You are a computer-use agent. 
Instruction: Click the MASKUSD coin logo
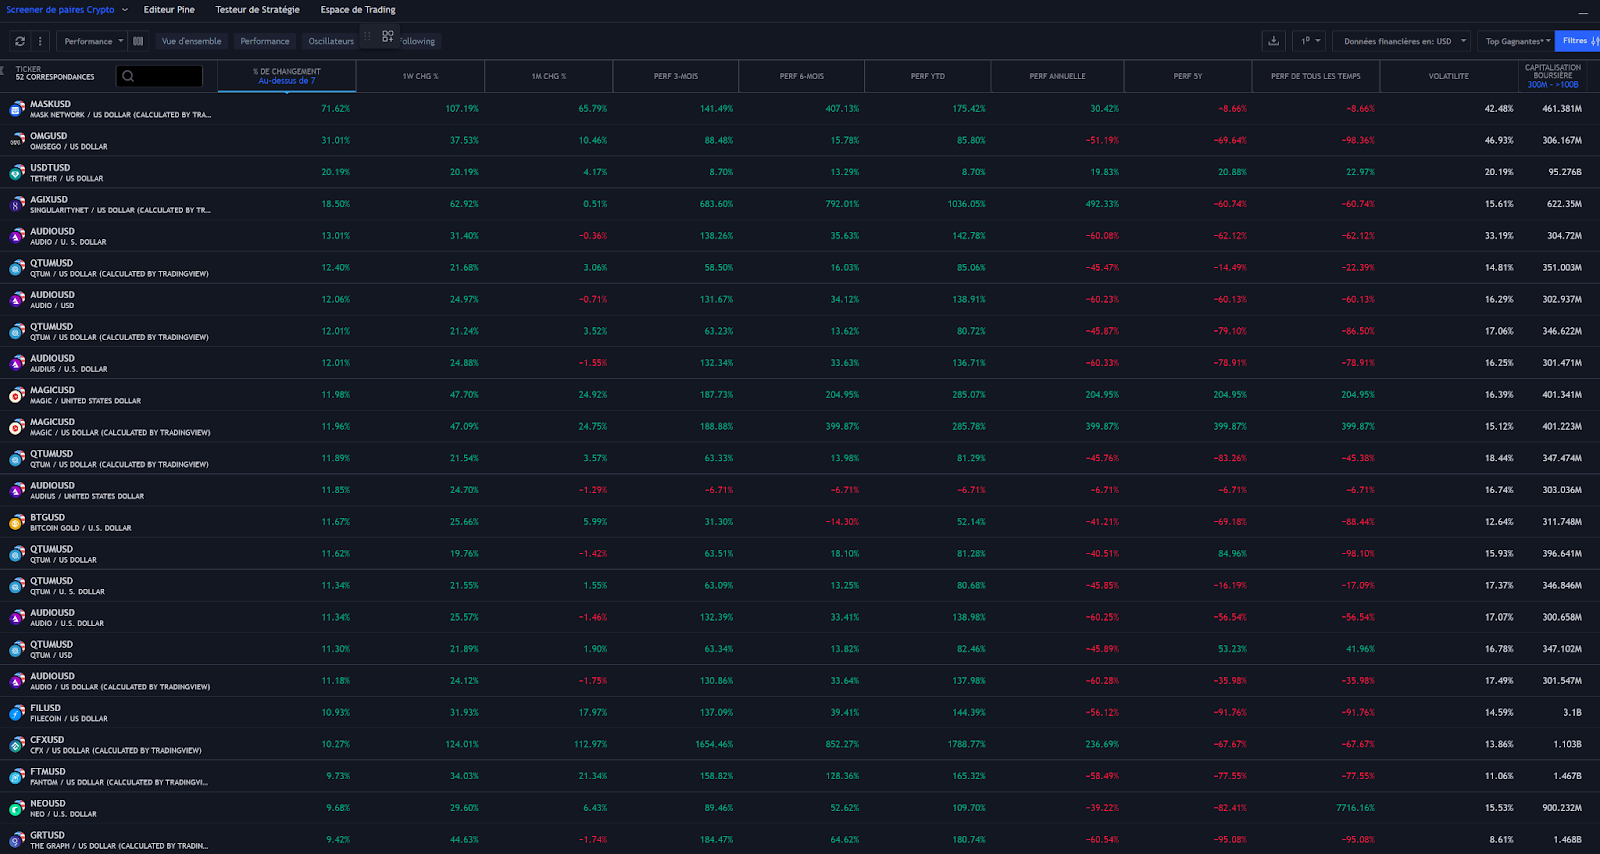pyautogui.click(x=17, y=109)
